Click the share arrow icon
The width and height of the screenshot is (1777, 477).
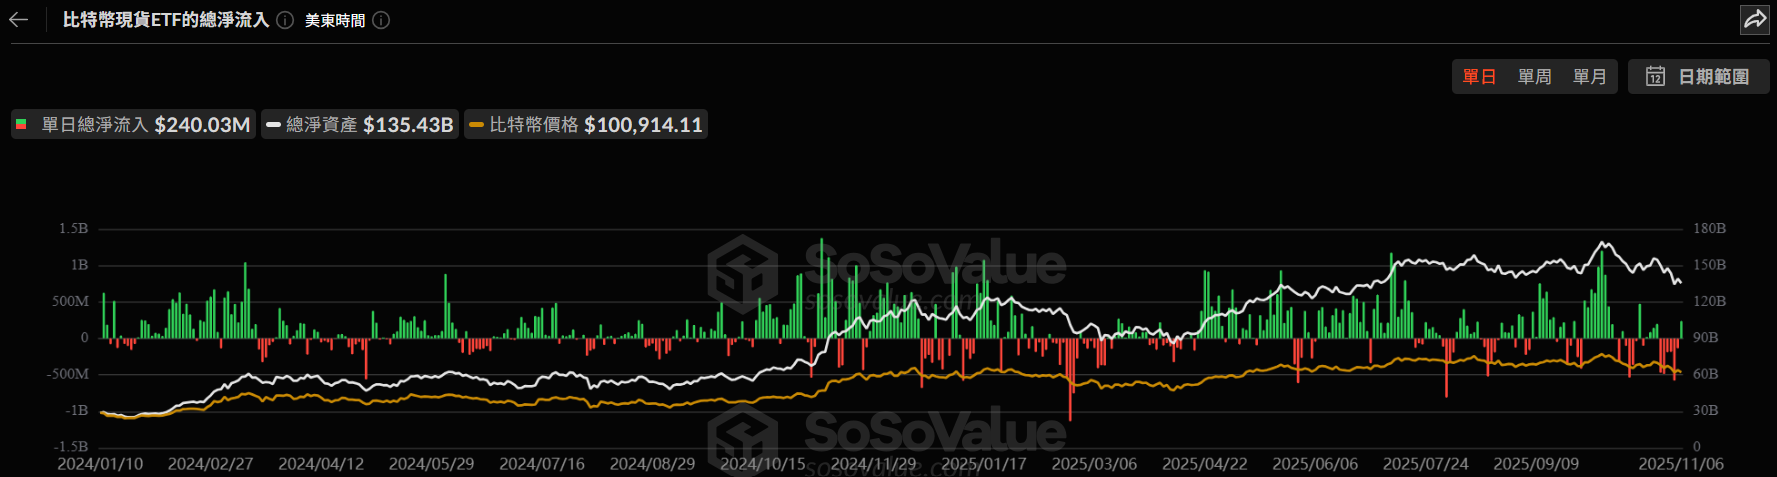click(1755, 20)
